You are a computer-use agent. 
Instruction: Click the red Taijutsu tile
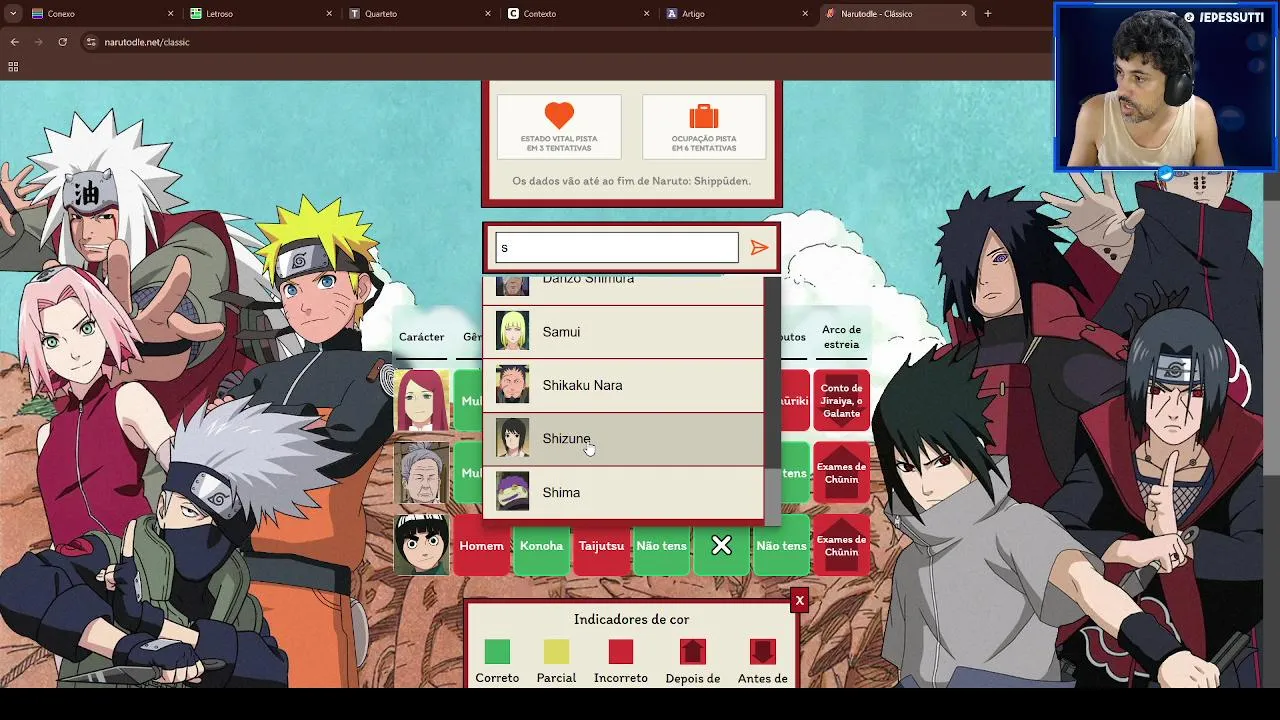point(601,546)
